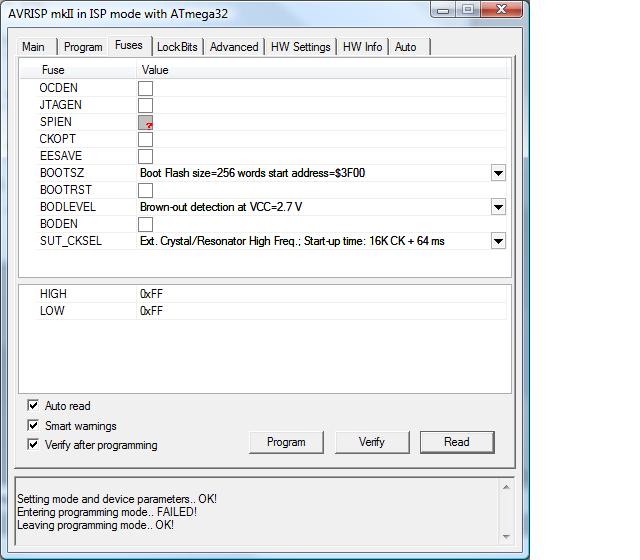Close the AVRISP mkII window
This screenshot has width=640, height=560.
coord(502,10)
